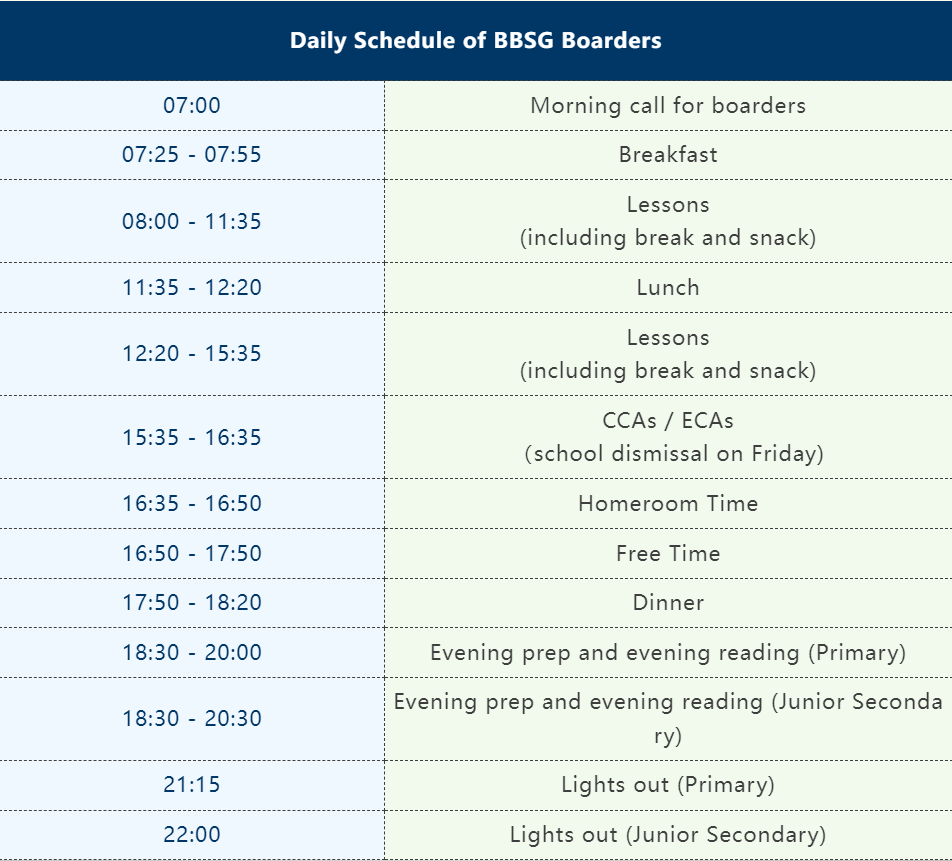Select the 18:30 - 20:30 time slot
The width and height of the screenshot is (952, 861).
192,719
